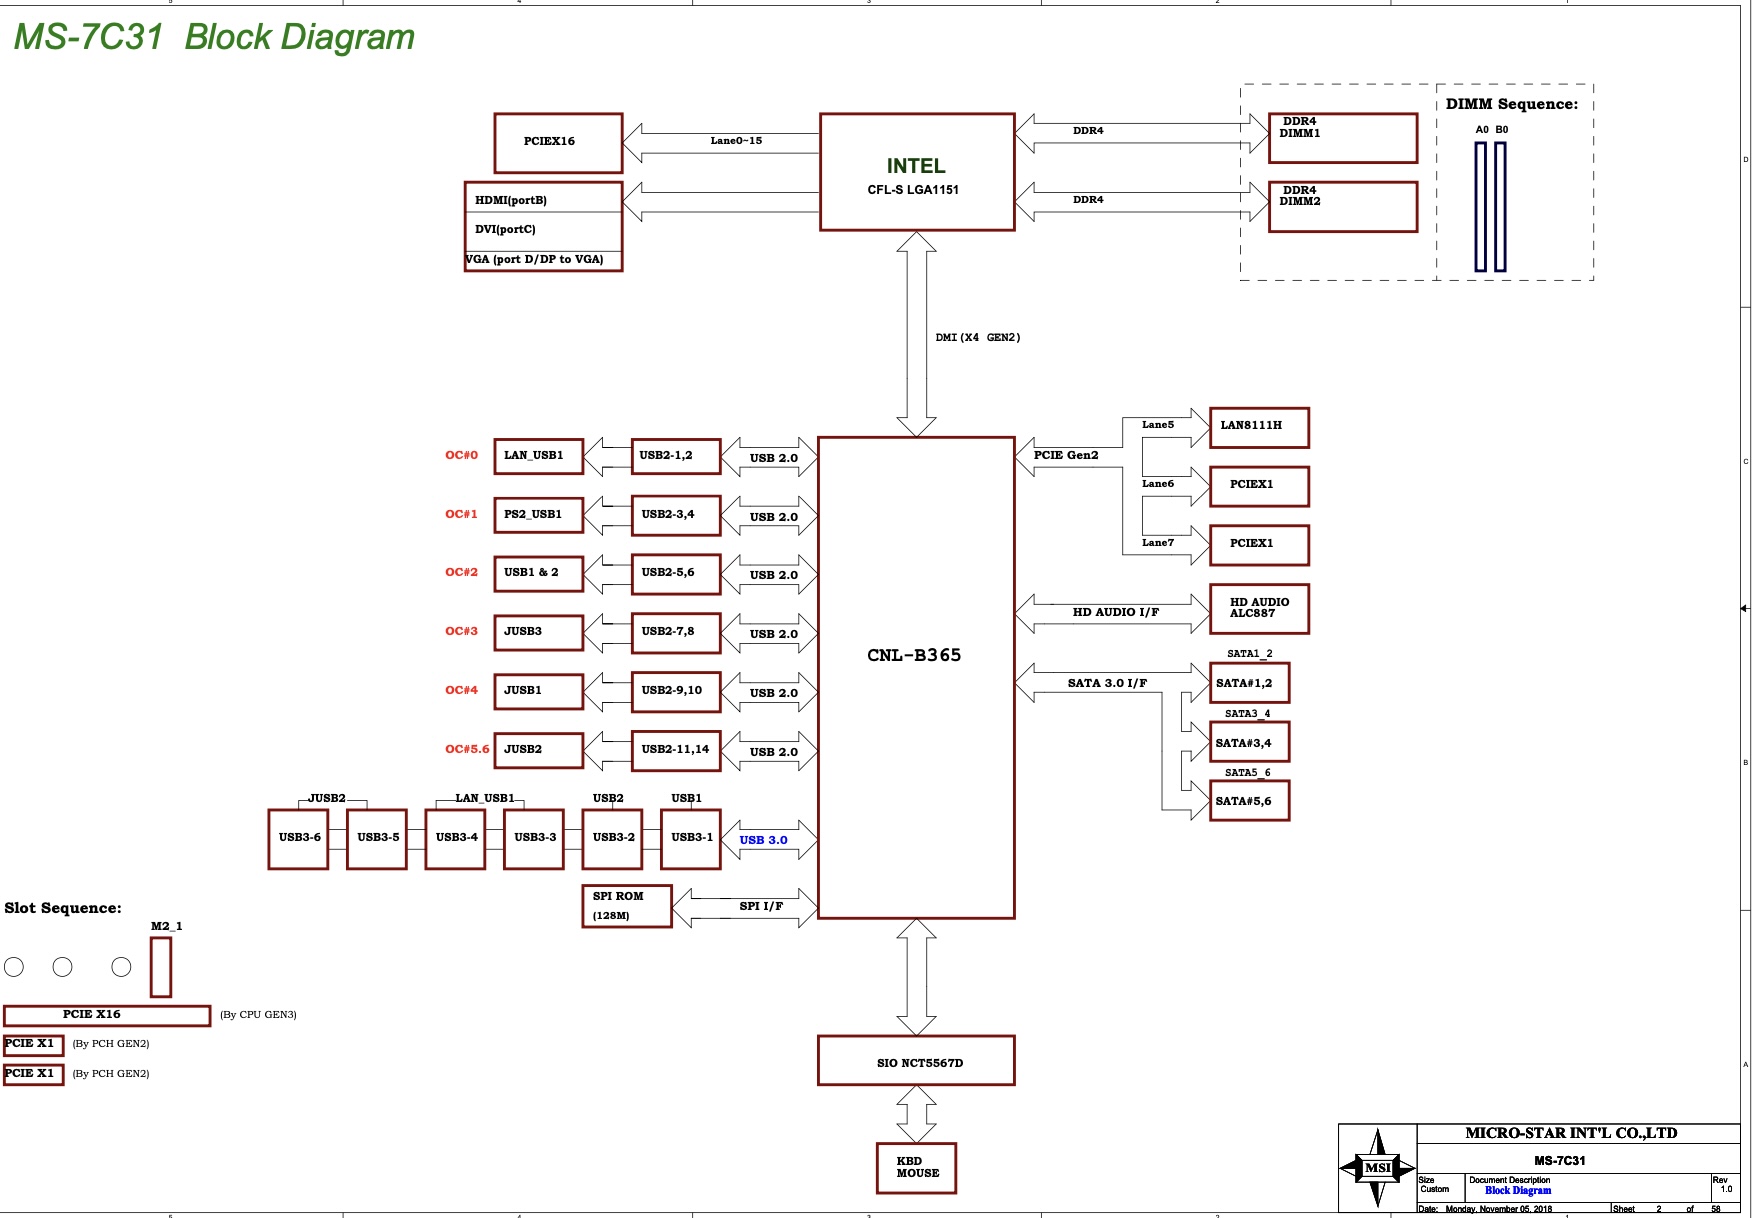The height and width of the screenshot is (1218, 1754).
Task: Click the blue Block Diagram document description
Action: [1517, 1190]
